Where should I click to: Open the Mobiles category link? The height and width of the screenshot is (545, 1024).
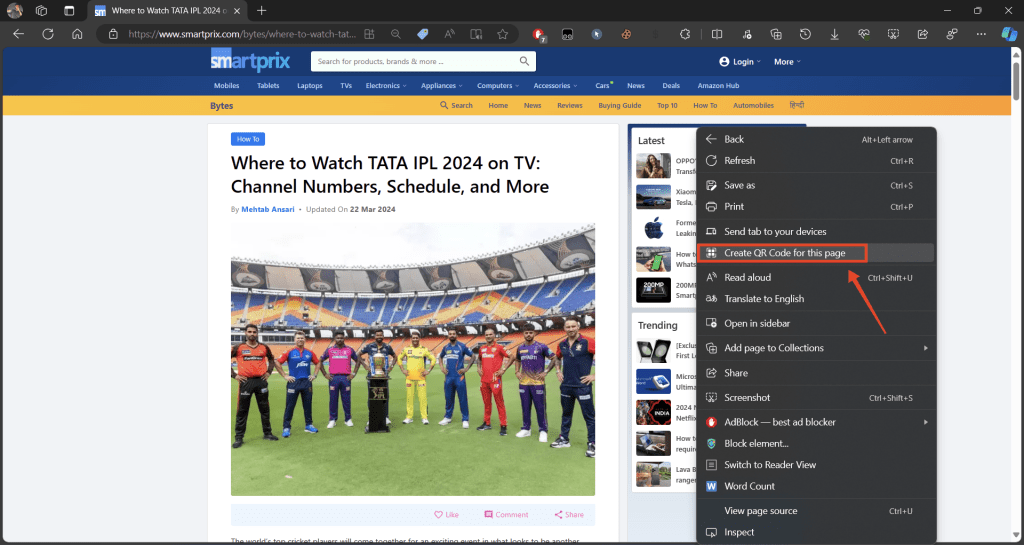tap(227, 86)
